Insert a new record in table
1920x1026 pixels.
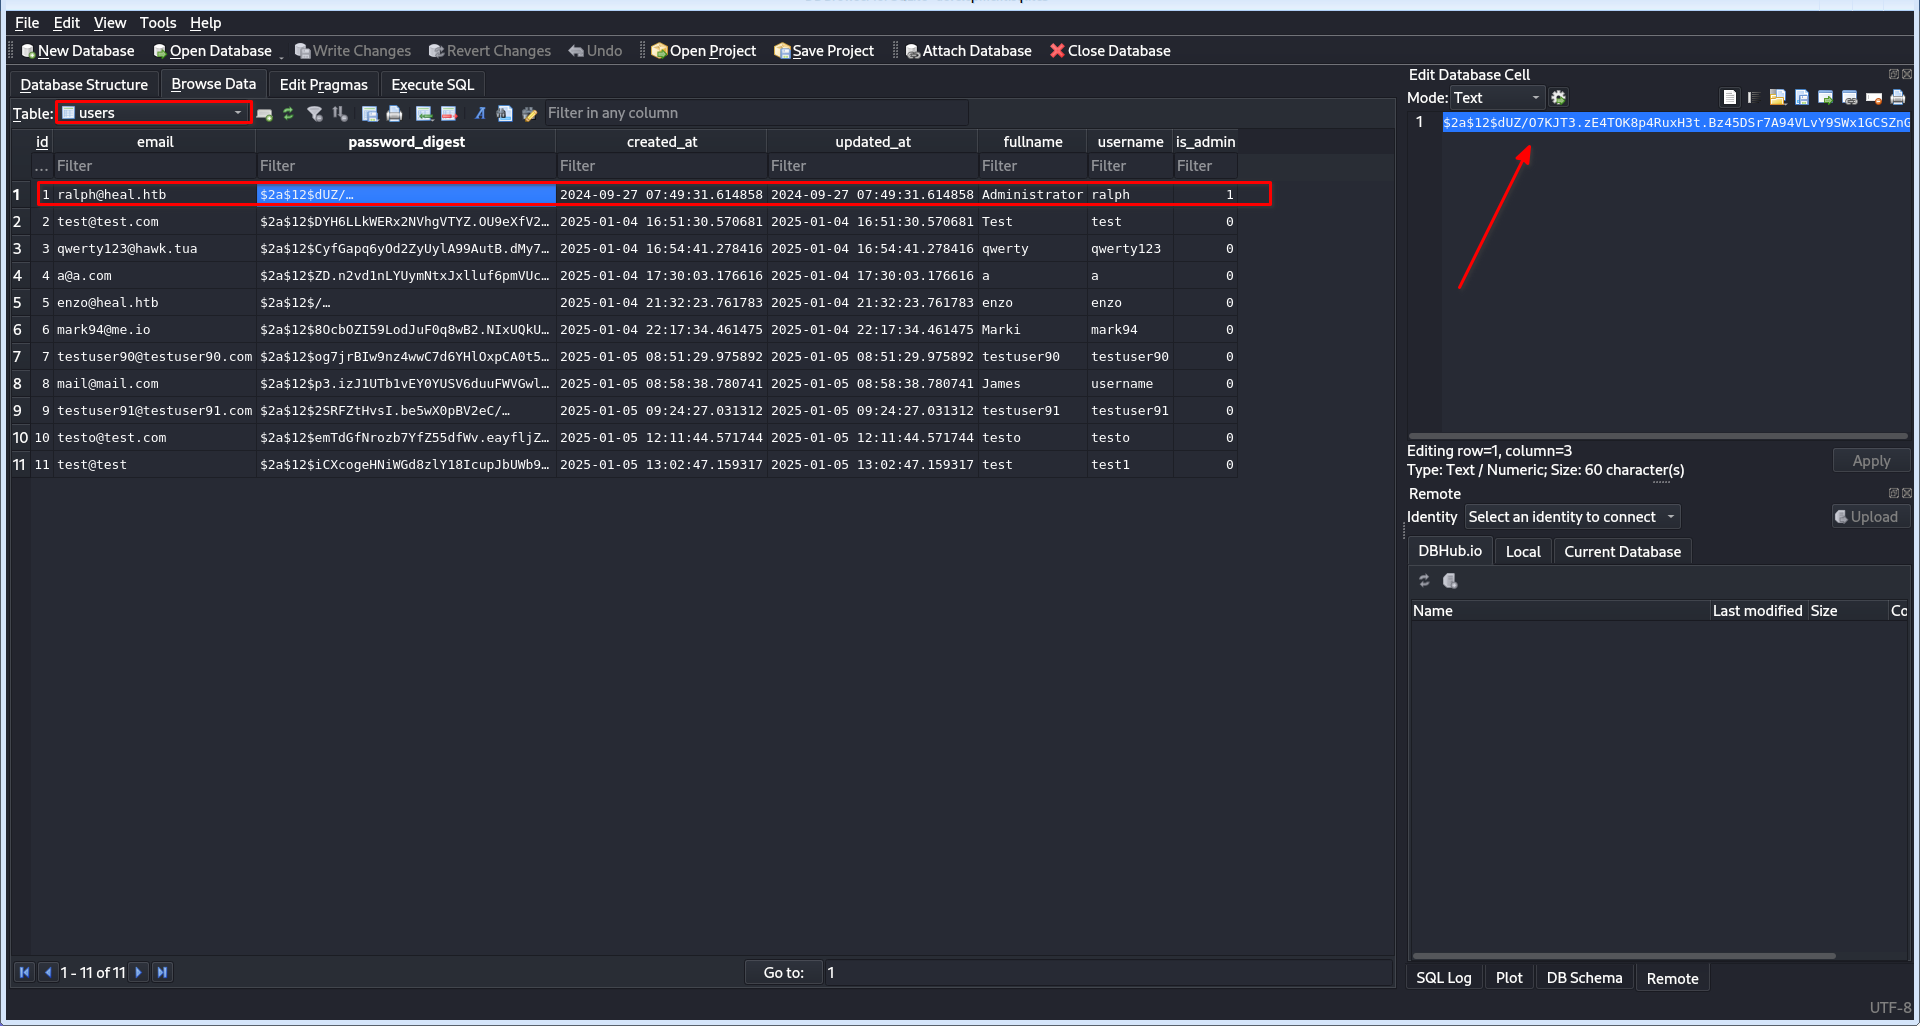(x=424, y=114)
